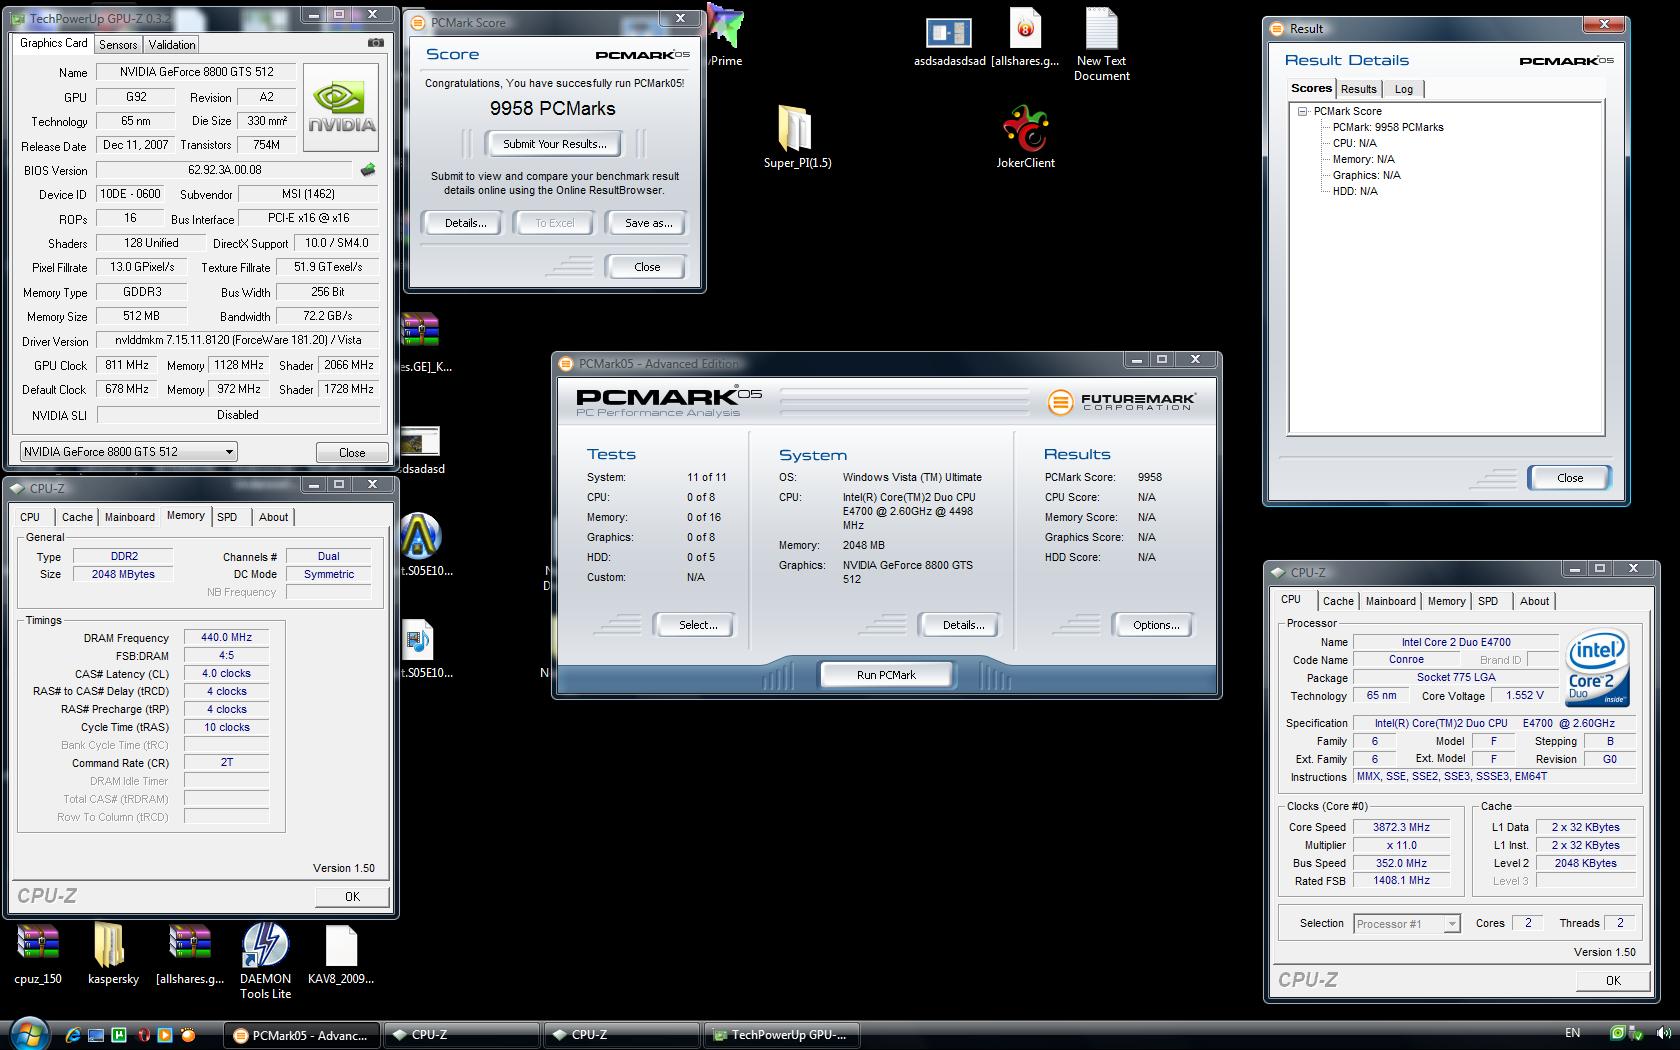This screenshot has height=1050, width=1680.
Task: Open the Processor #1 selection dropdown
Action: 1407,924
